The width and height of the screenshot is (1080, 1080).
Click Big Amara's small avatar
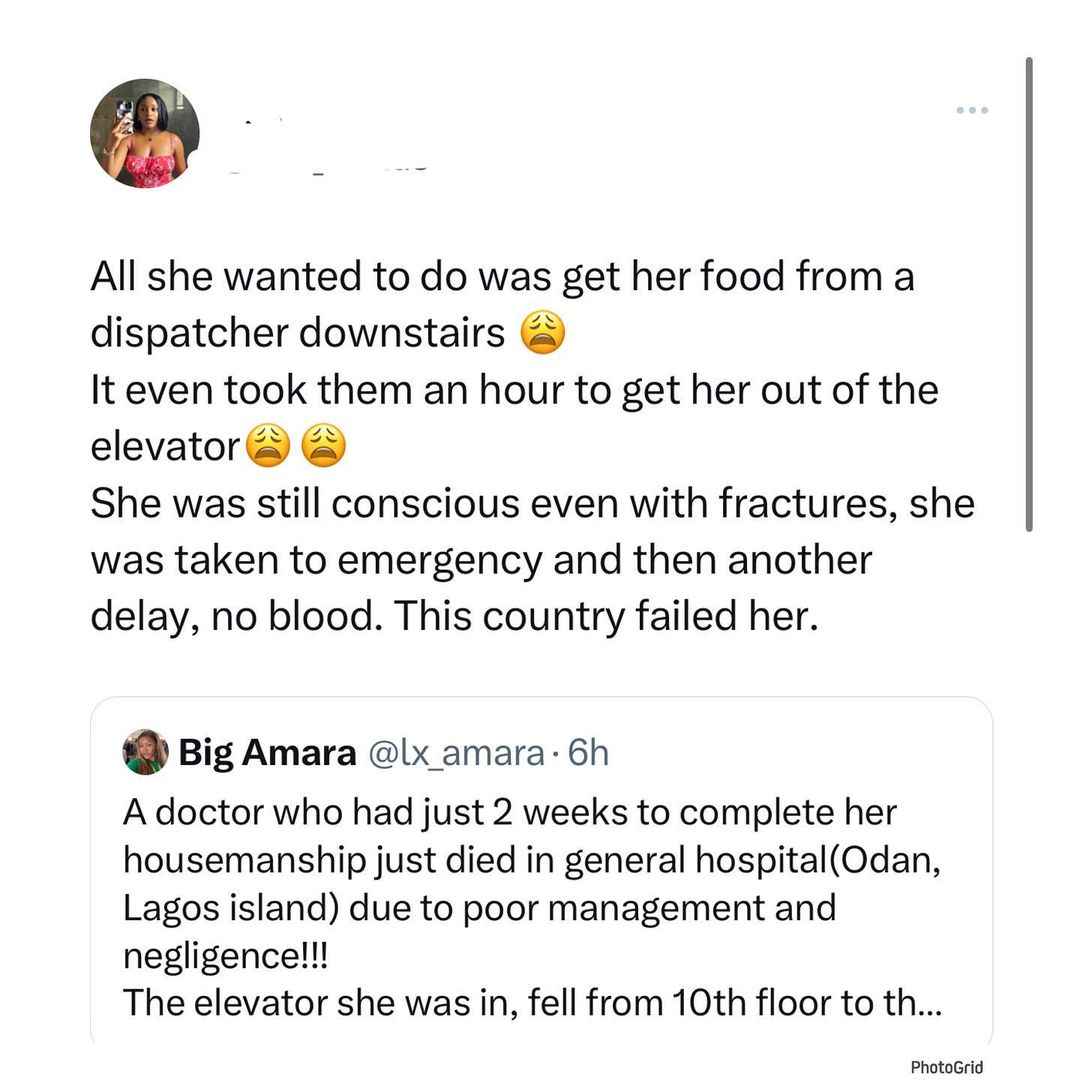click(145, 751)
